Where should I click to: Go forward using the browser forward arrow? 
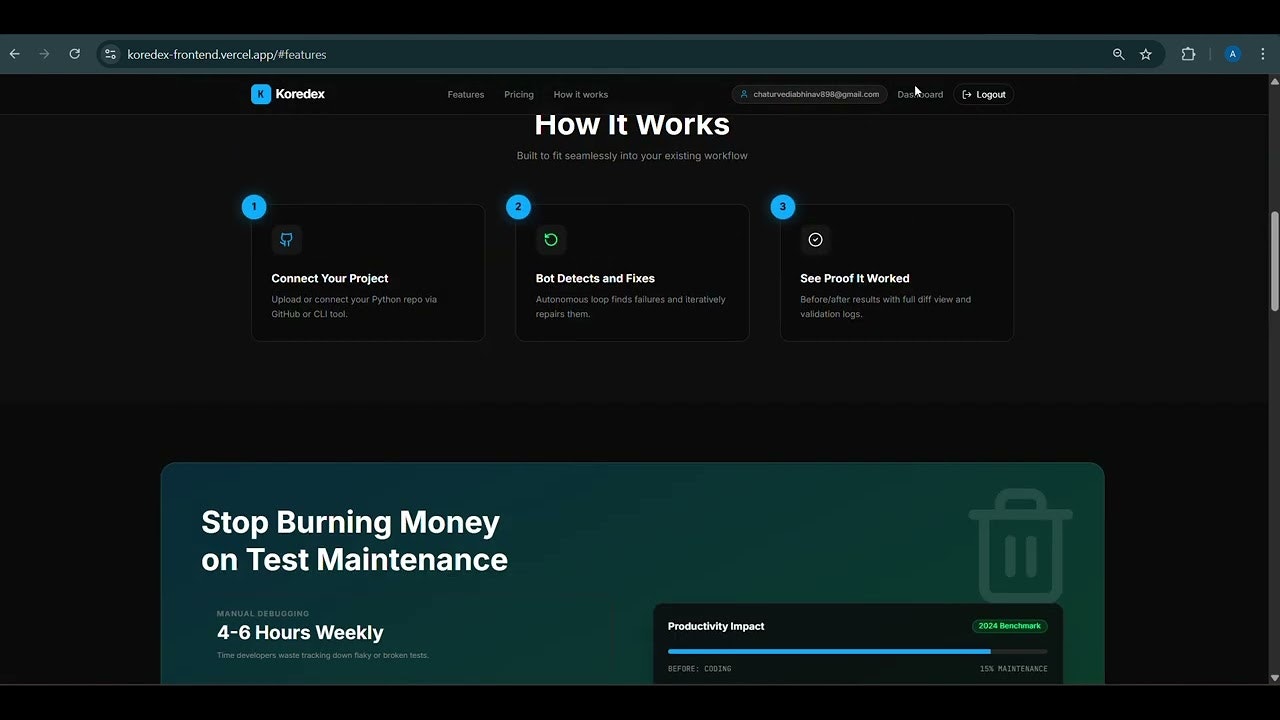tap(44, 54)
